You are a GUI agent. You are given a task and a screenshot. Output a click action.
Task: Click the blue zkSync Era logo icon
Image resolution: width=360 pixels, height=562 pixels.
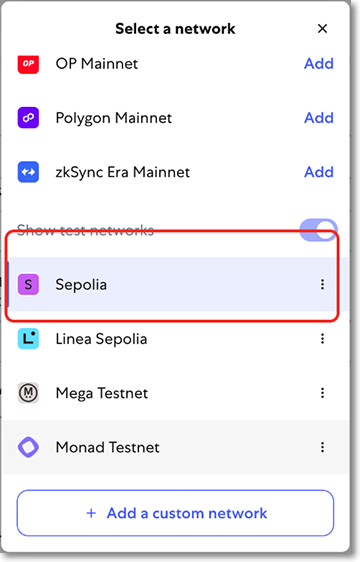click(x=28, y=172)
